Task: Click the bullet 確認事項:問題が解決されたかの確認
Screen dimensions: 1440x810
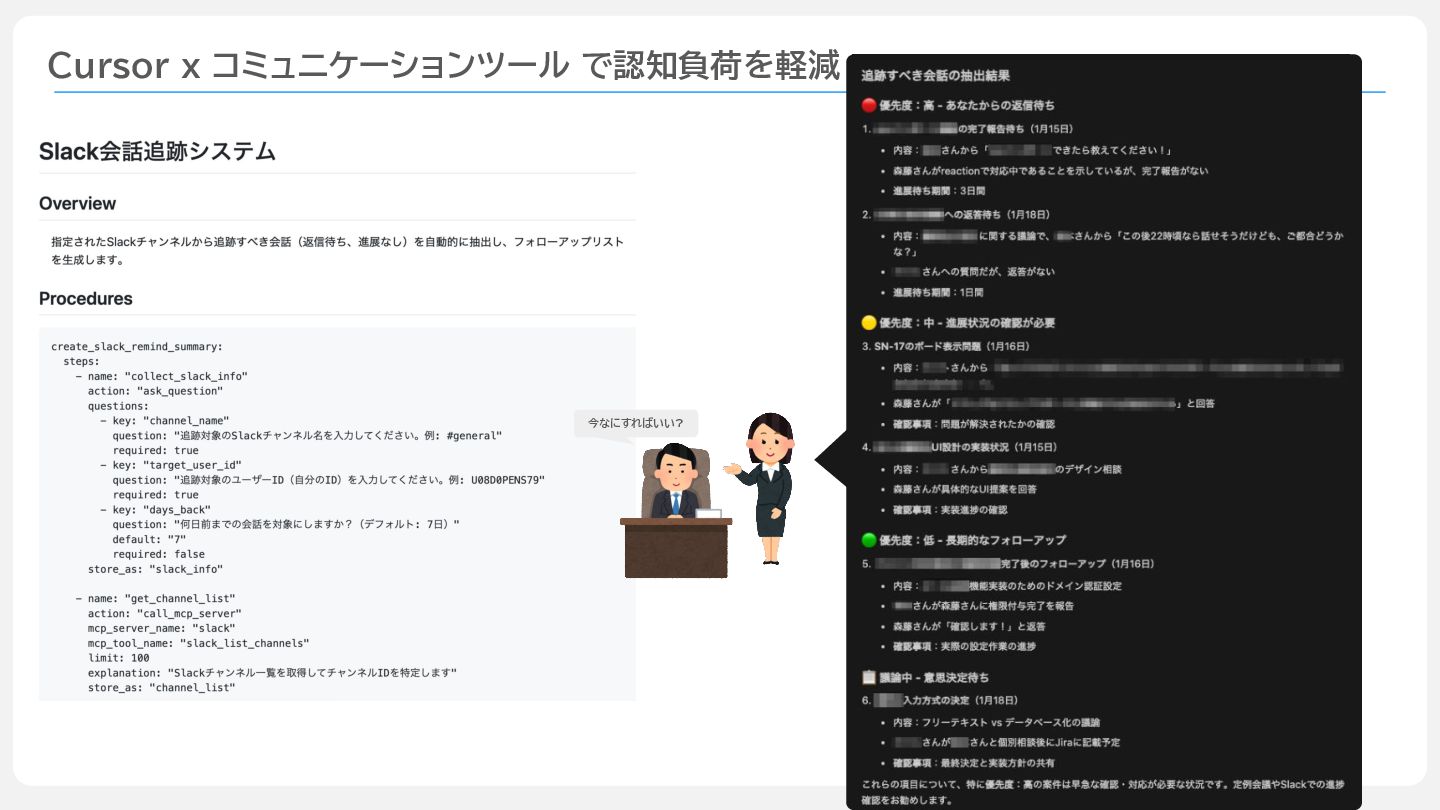Action: point(973,424)
